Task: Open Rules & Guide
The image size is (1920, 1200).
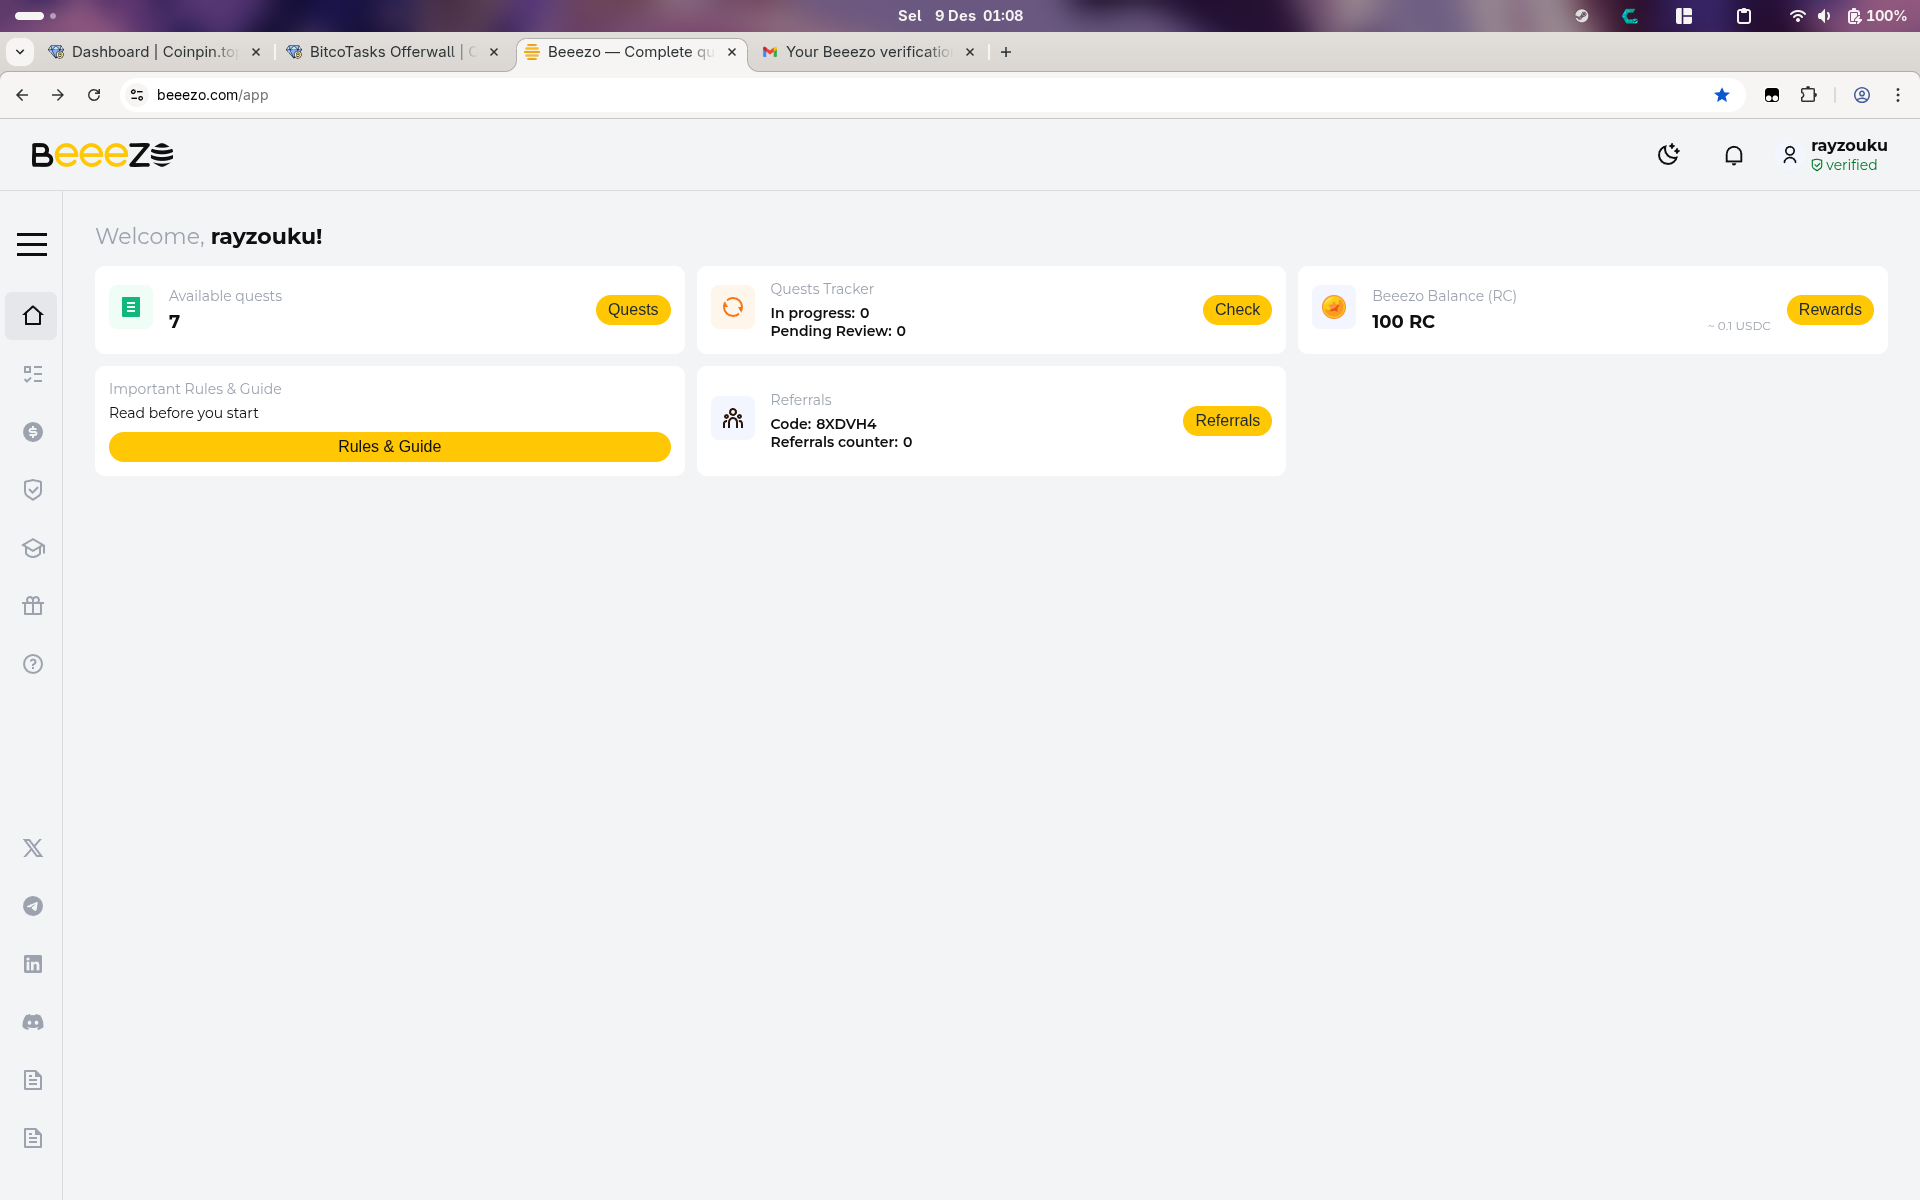Action: [390, 447]
